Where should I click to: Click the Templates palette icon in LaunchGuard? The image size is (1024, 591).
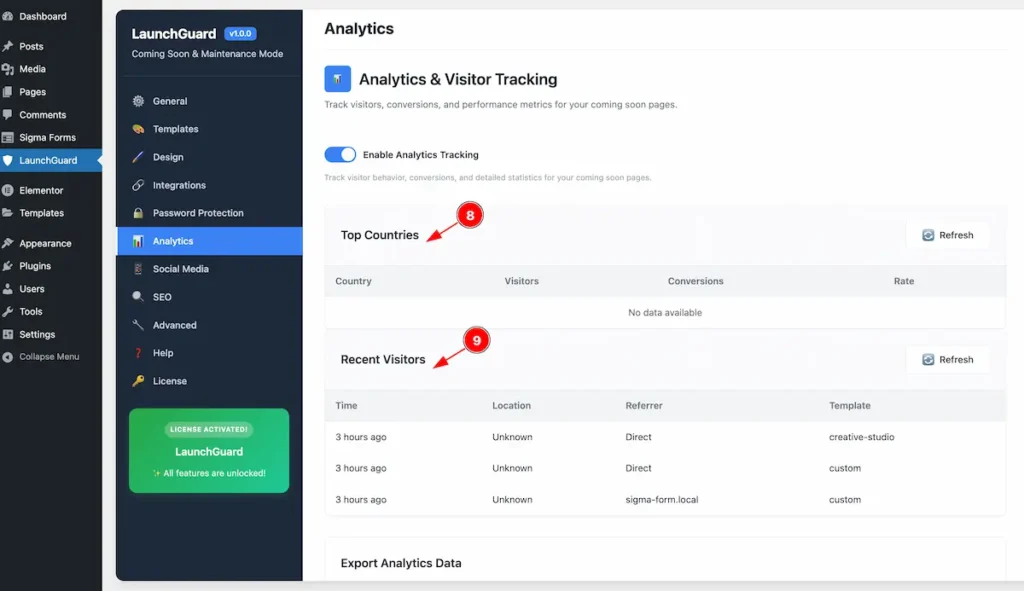tap(138, 129)
